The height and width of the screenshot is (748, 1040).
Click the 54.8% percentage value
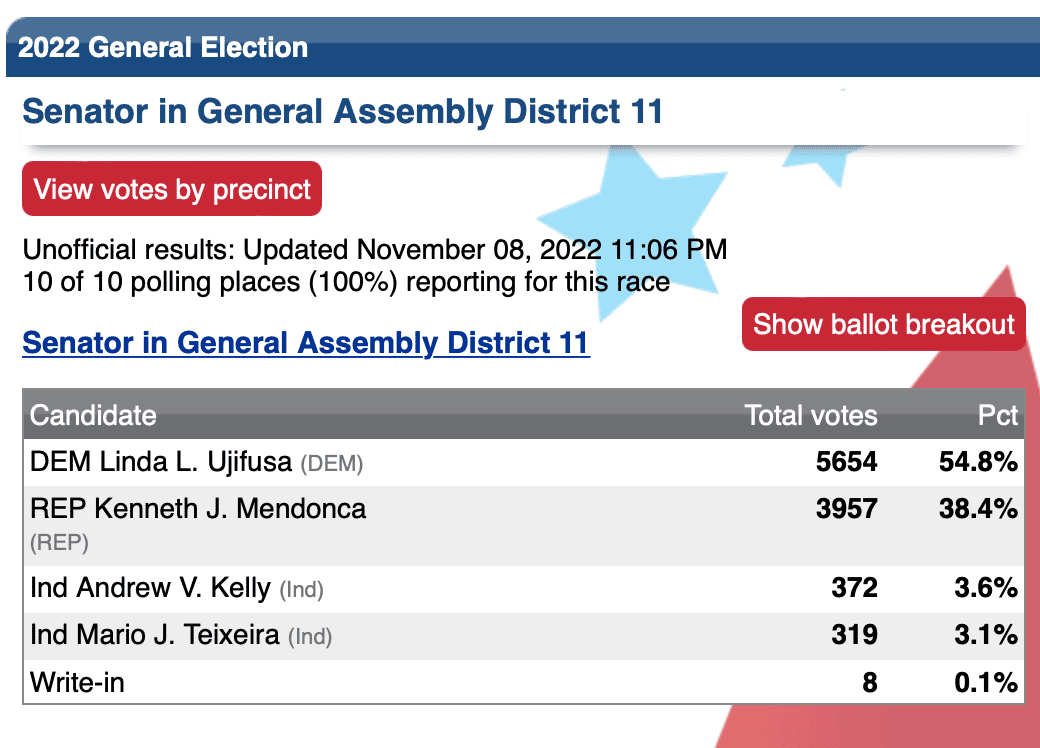point(978,462)
